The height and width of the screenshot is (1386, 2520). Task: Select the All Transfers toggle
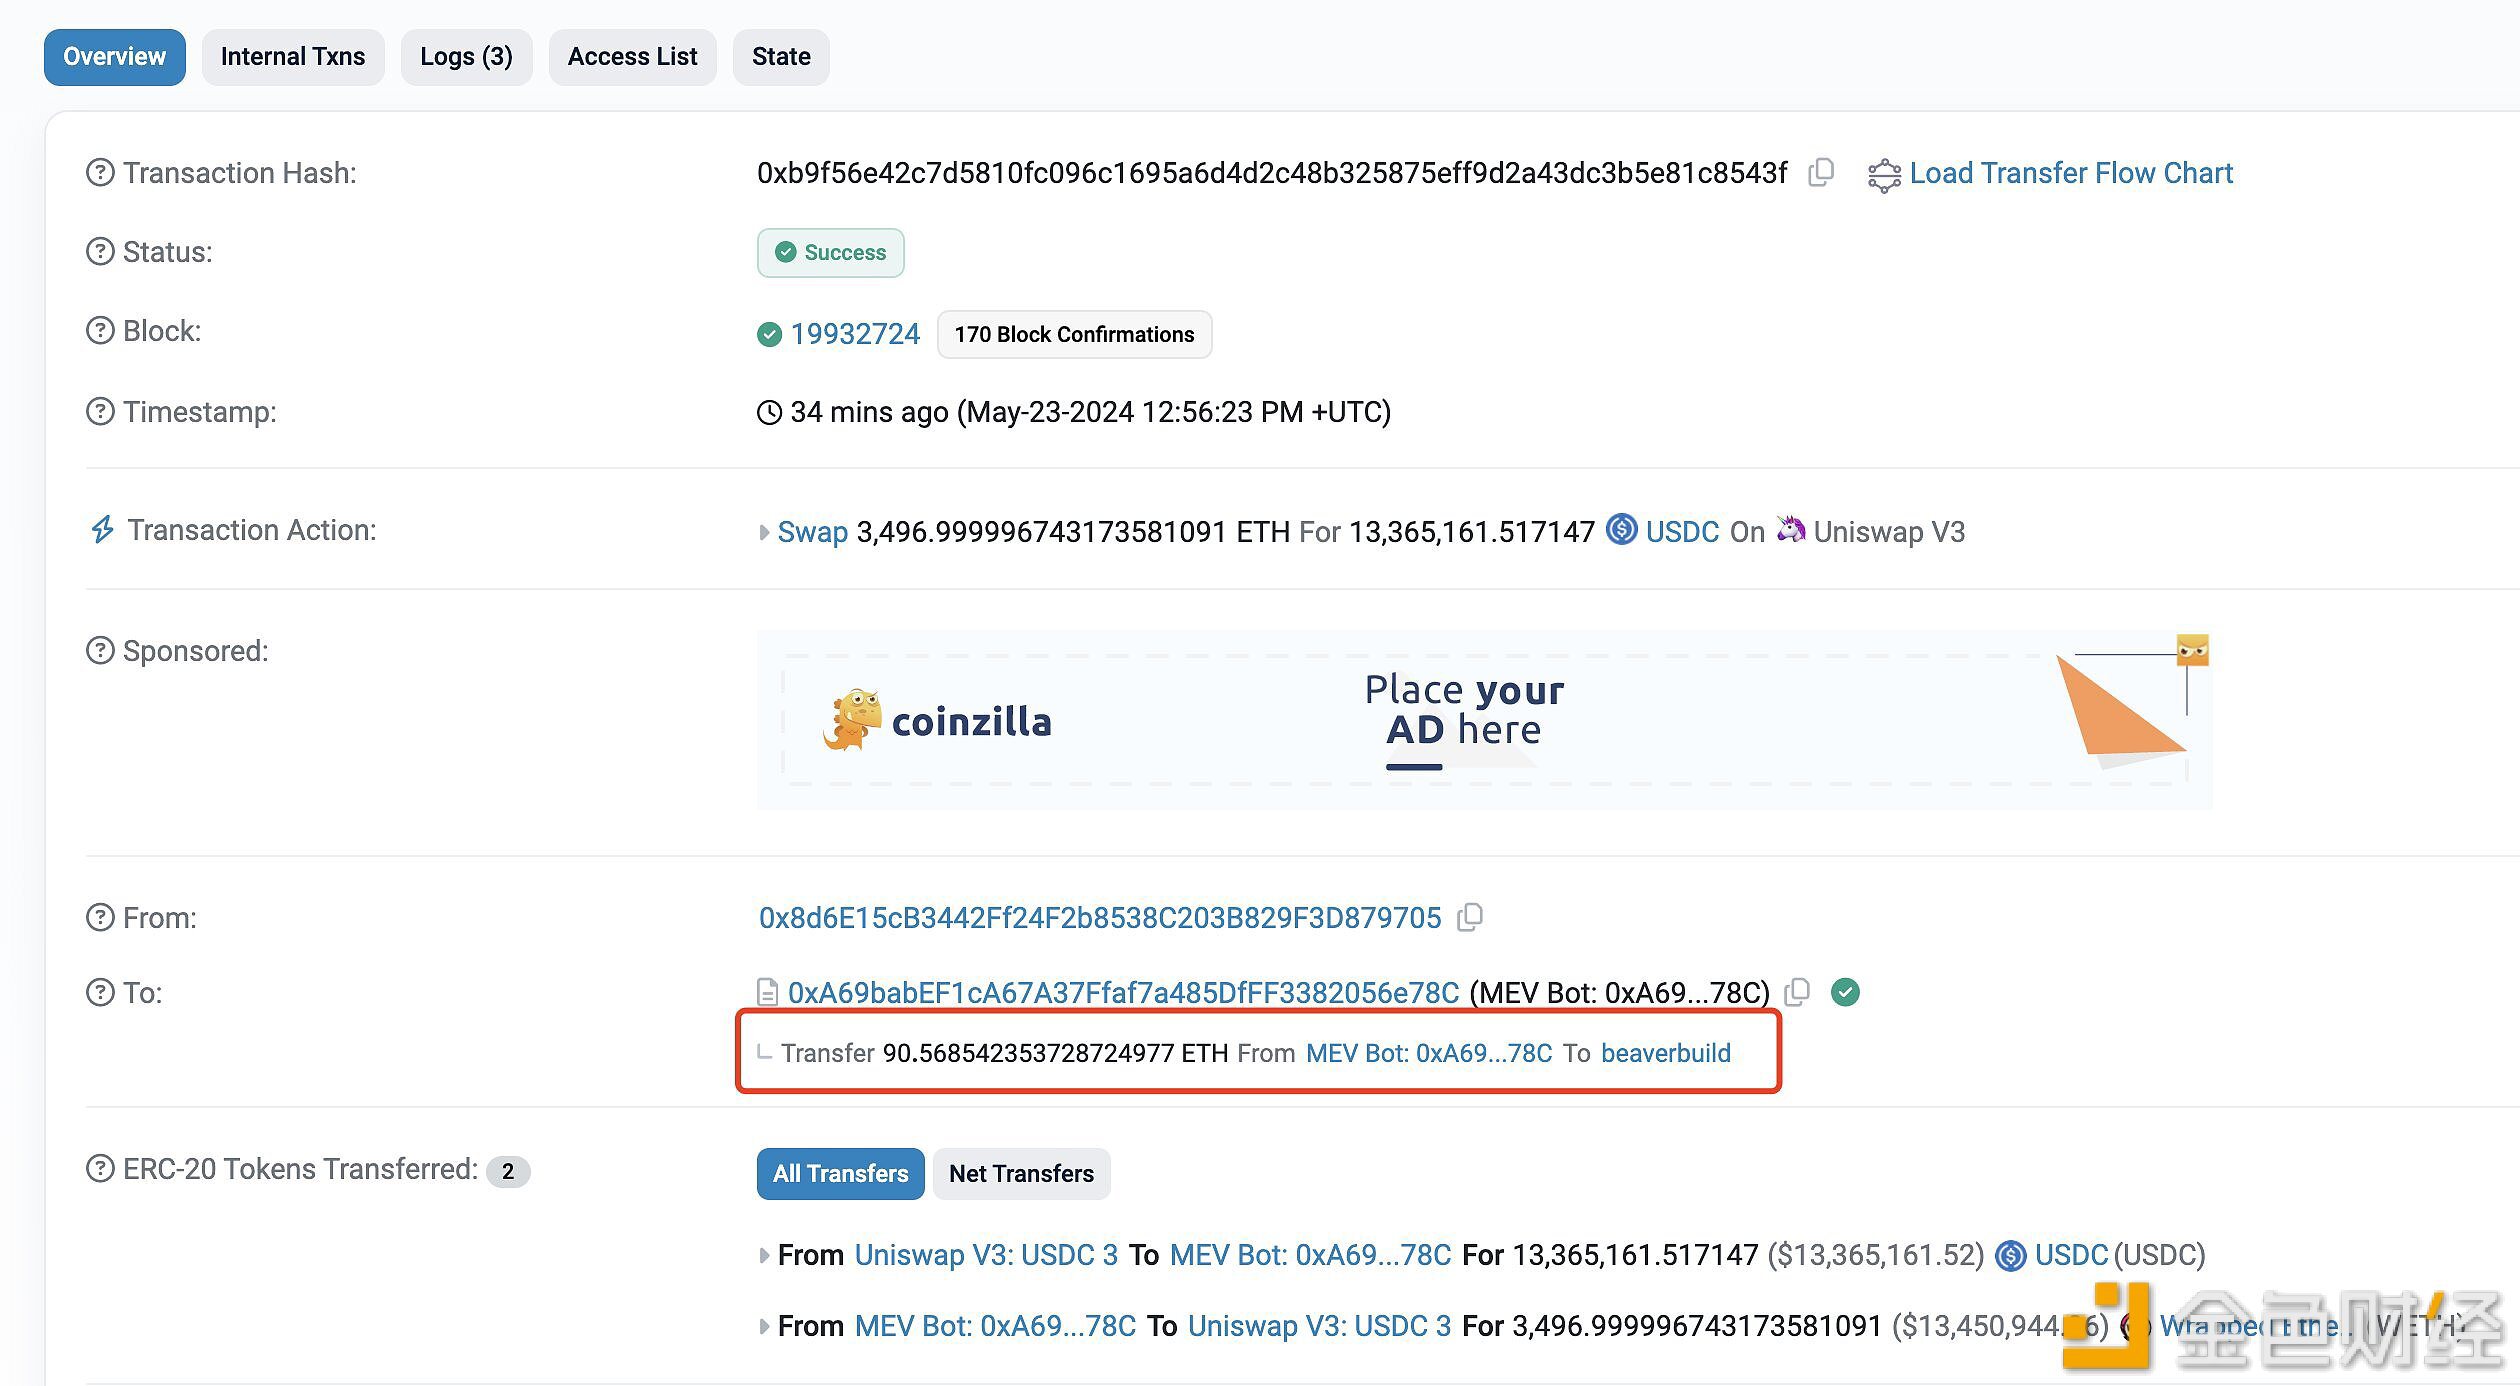pyautogui.click(x=841, y=1173)
